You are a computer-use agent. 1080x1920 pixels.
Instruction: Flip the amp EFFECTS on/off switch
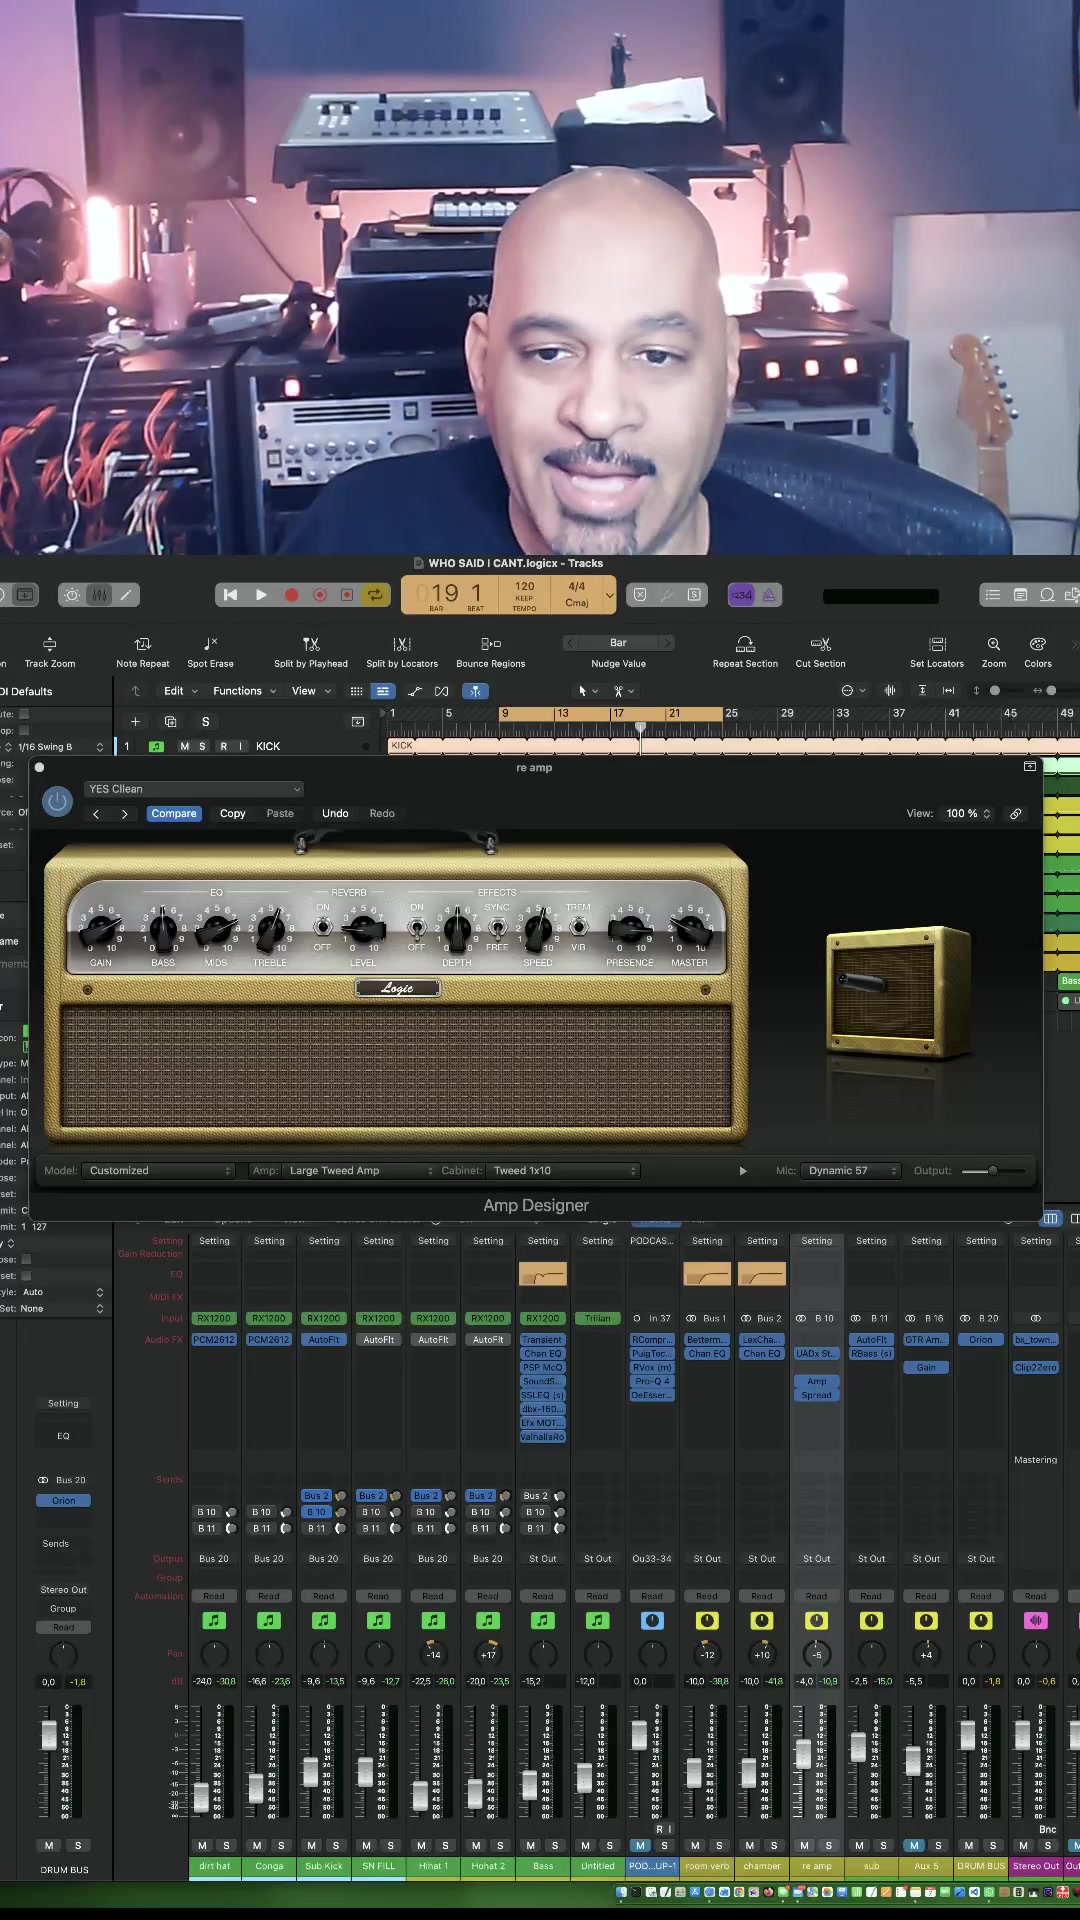(416, 928)
